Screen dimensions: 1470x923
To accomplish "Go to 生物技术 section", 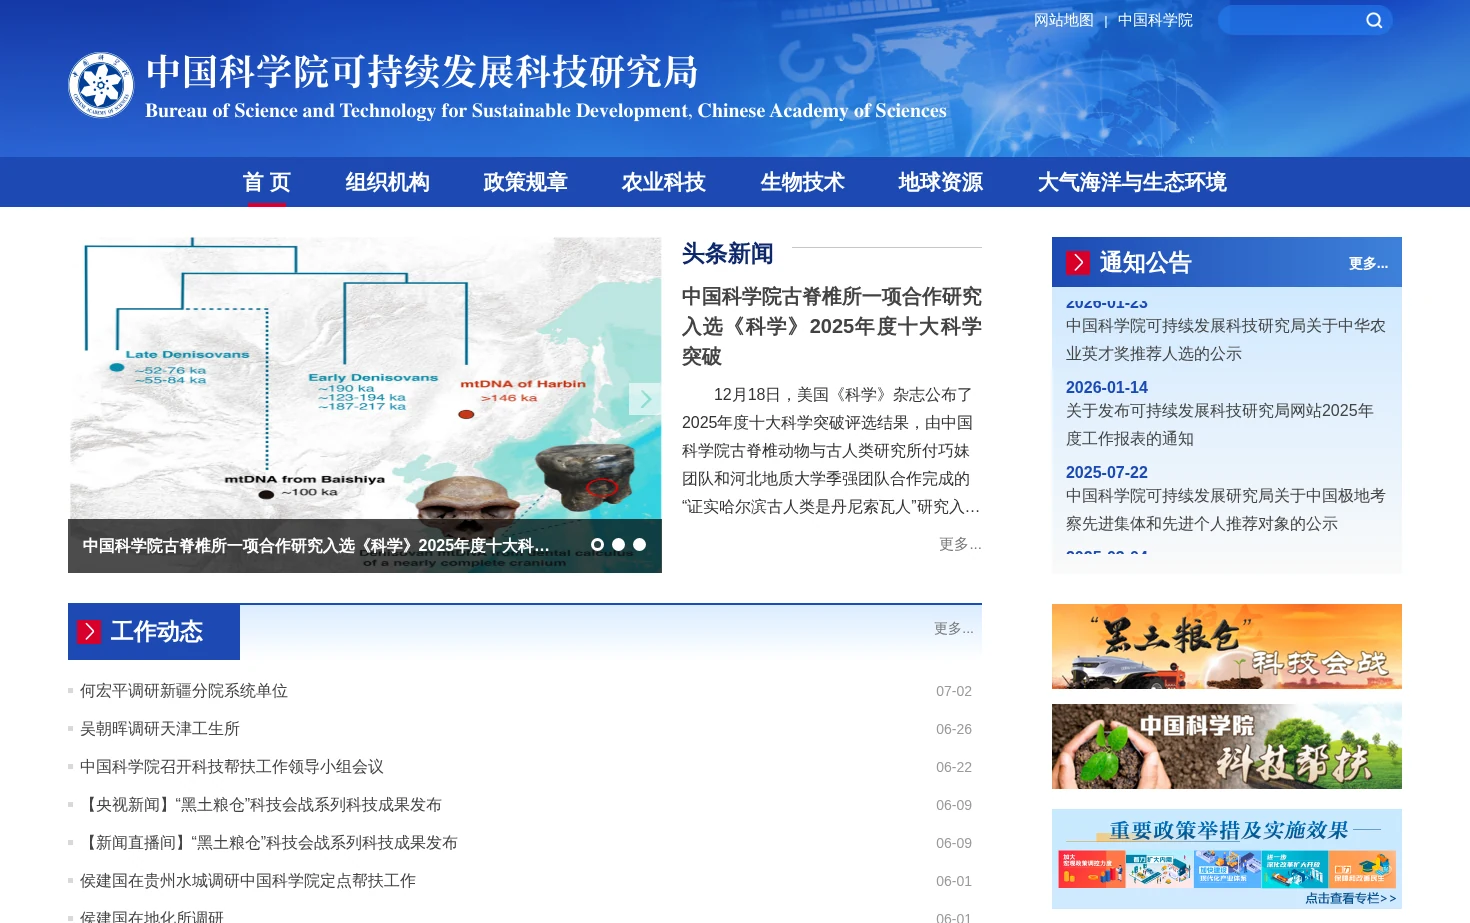I will (802, 182).
